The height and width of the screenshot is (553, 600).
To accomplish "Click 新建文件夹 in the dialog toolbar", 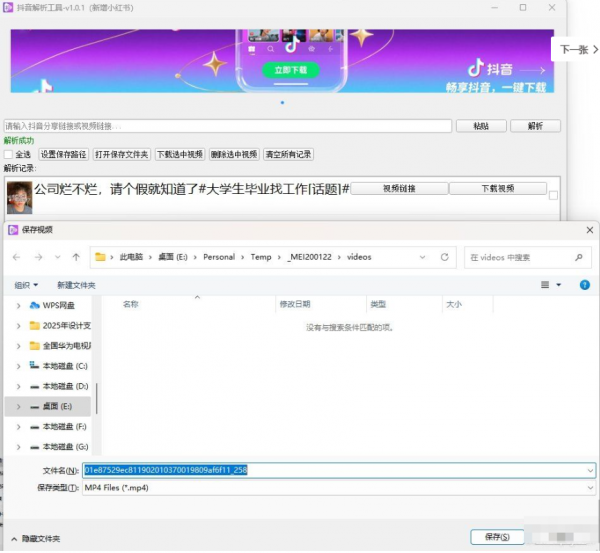I will [76, 285].
